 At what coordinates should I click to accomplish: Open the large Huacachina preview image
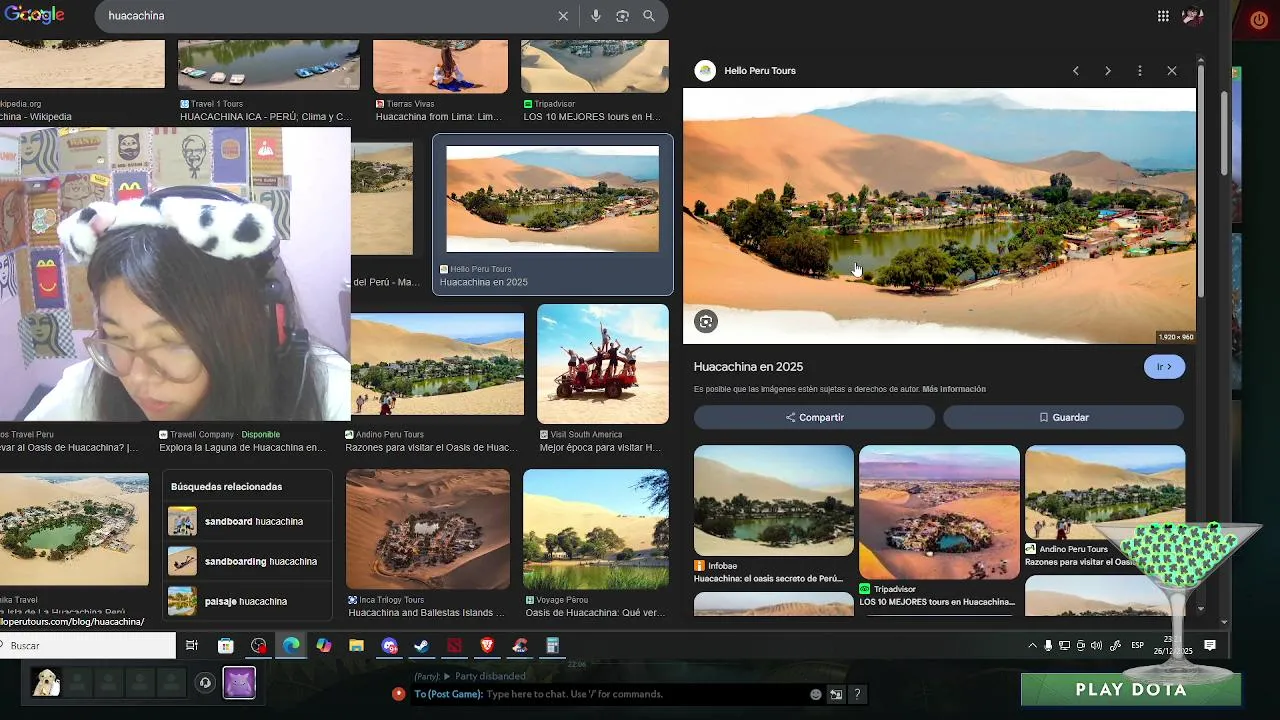click(x=939, y=216)
